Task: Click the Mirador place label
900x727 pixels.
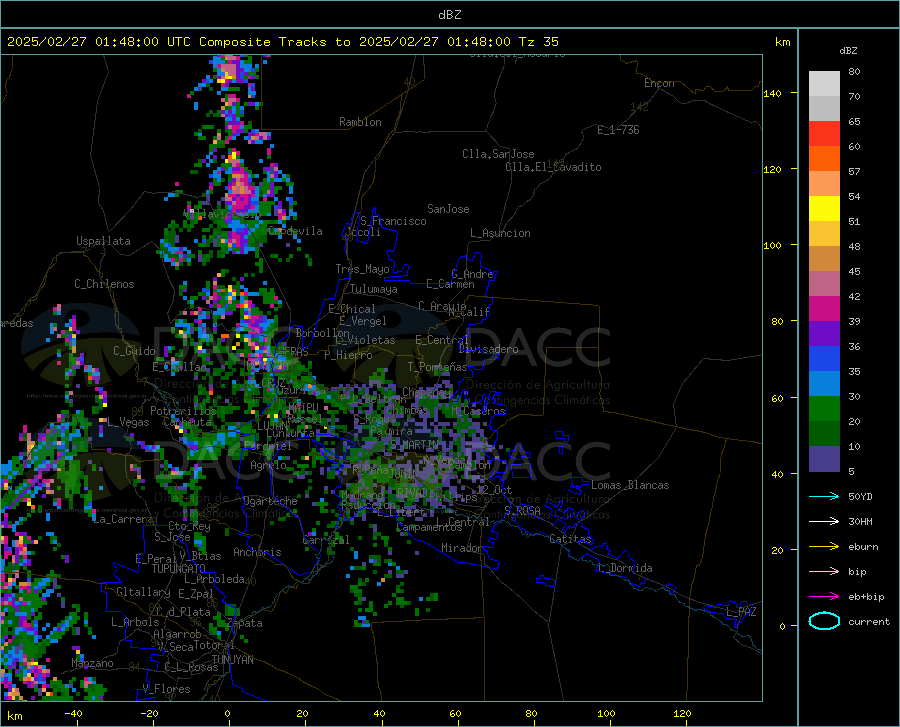Action: click(x=462, y=548)
